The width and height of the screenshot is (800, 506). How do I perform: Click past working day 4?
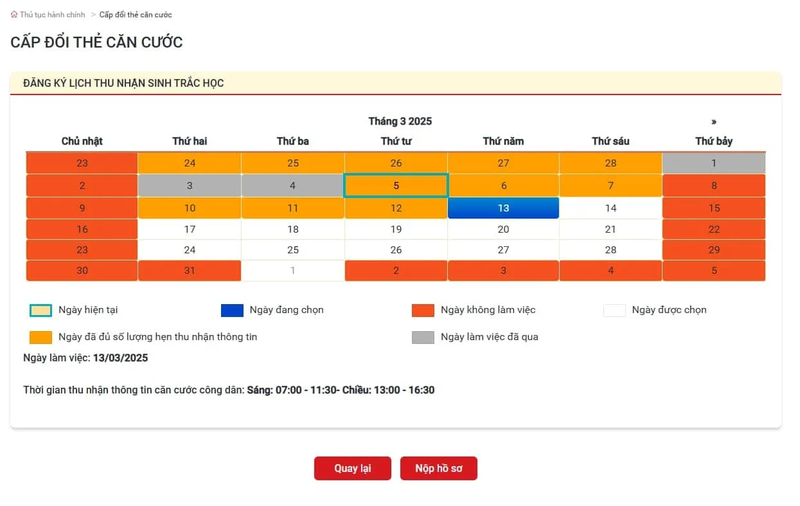[293, 186]
